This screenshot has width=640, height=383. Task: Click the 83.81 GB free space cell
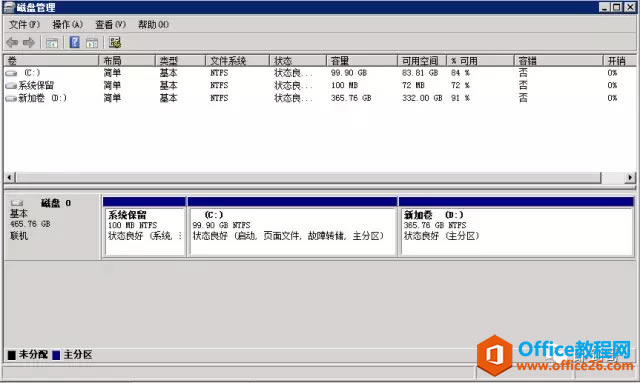pos(420,73)
